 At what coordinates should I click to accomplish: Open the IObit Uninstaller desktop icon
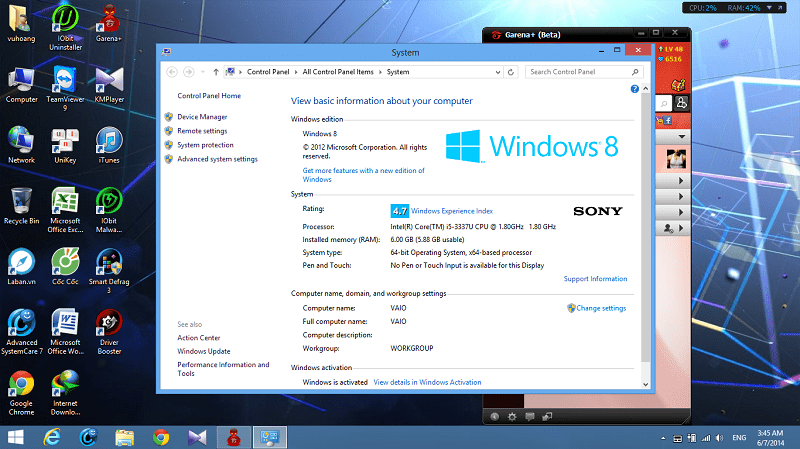point(65,27)
